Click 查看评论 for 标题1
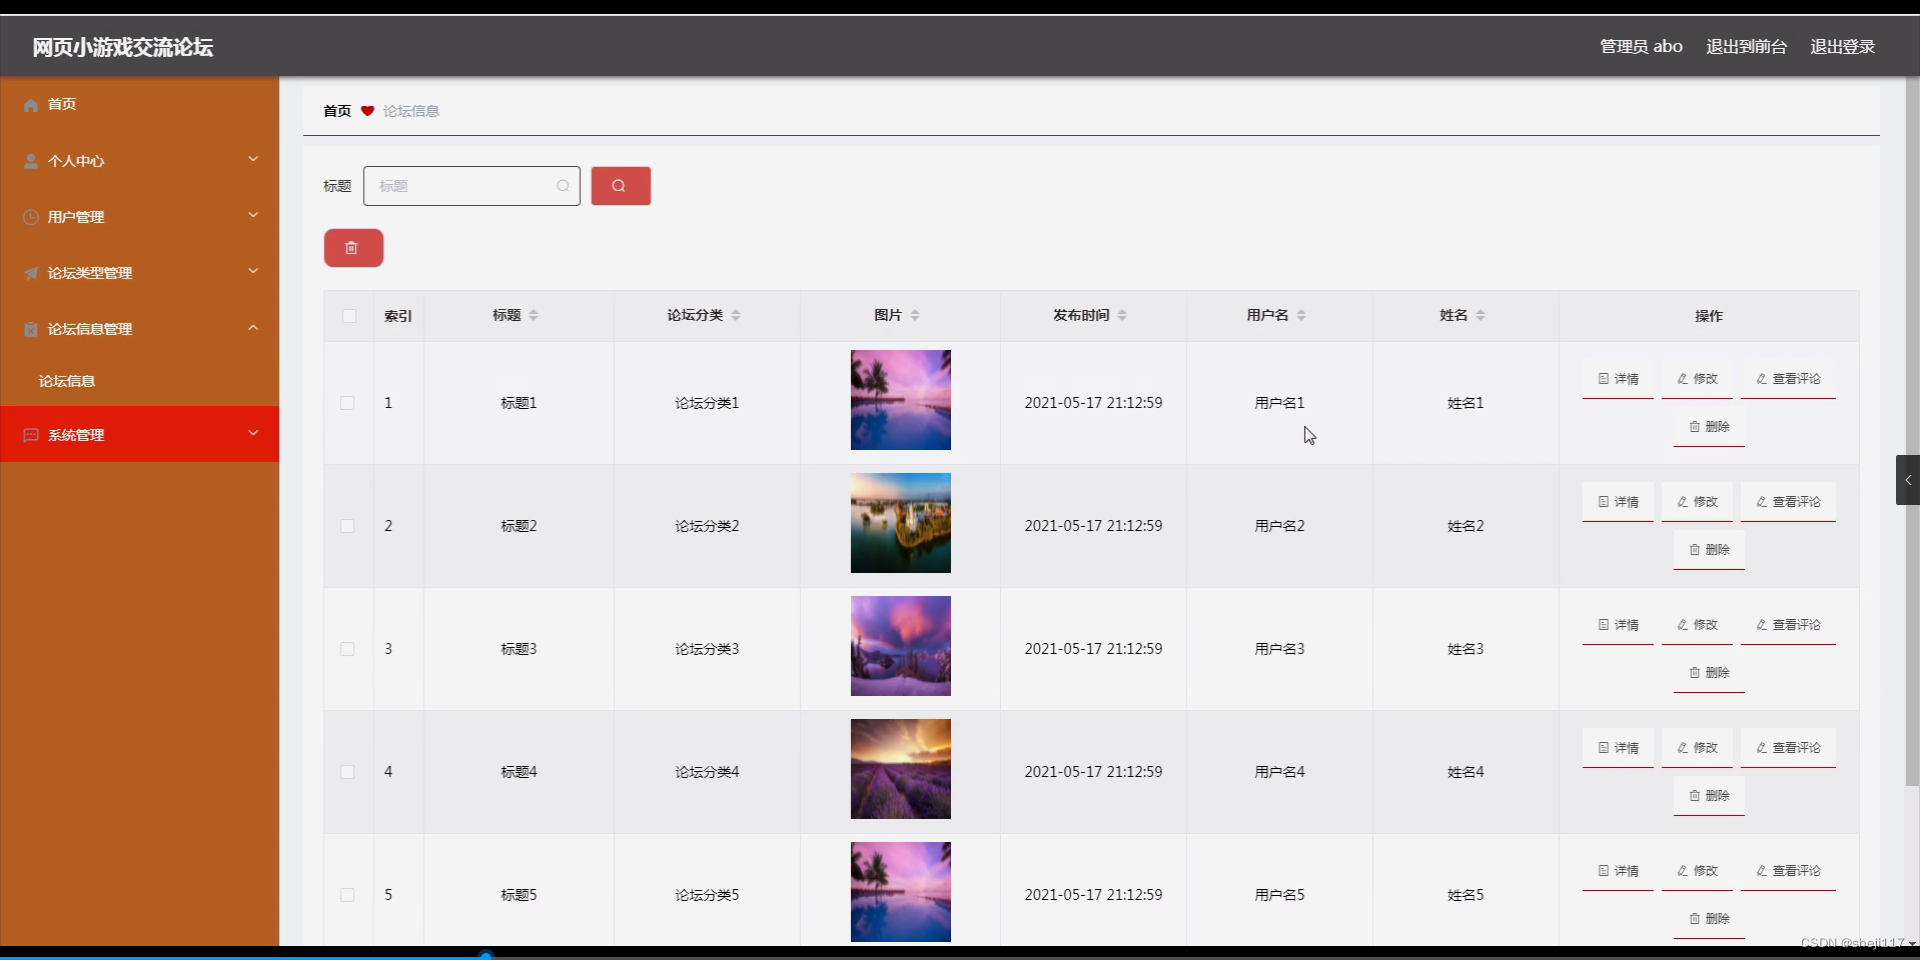Viewport: 1920px width, 960px height. [1788, 379]
